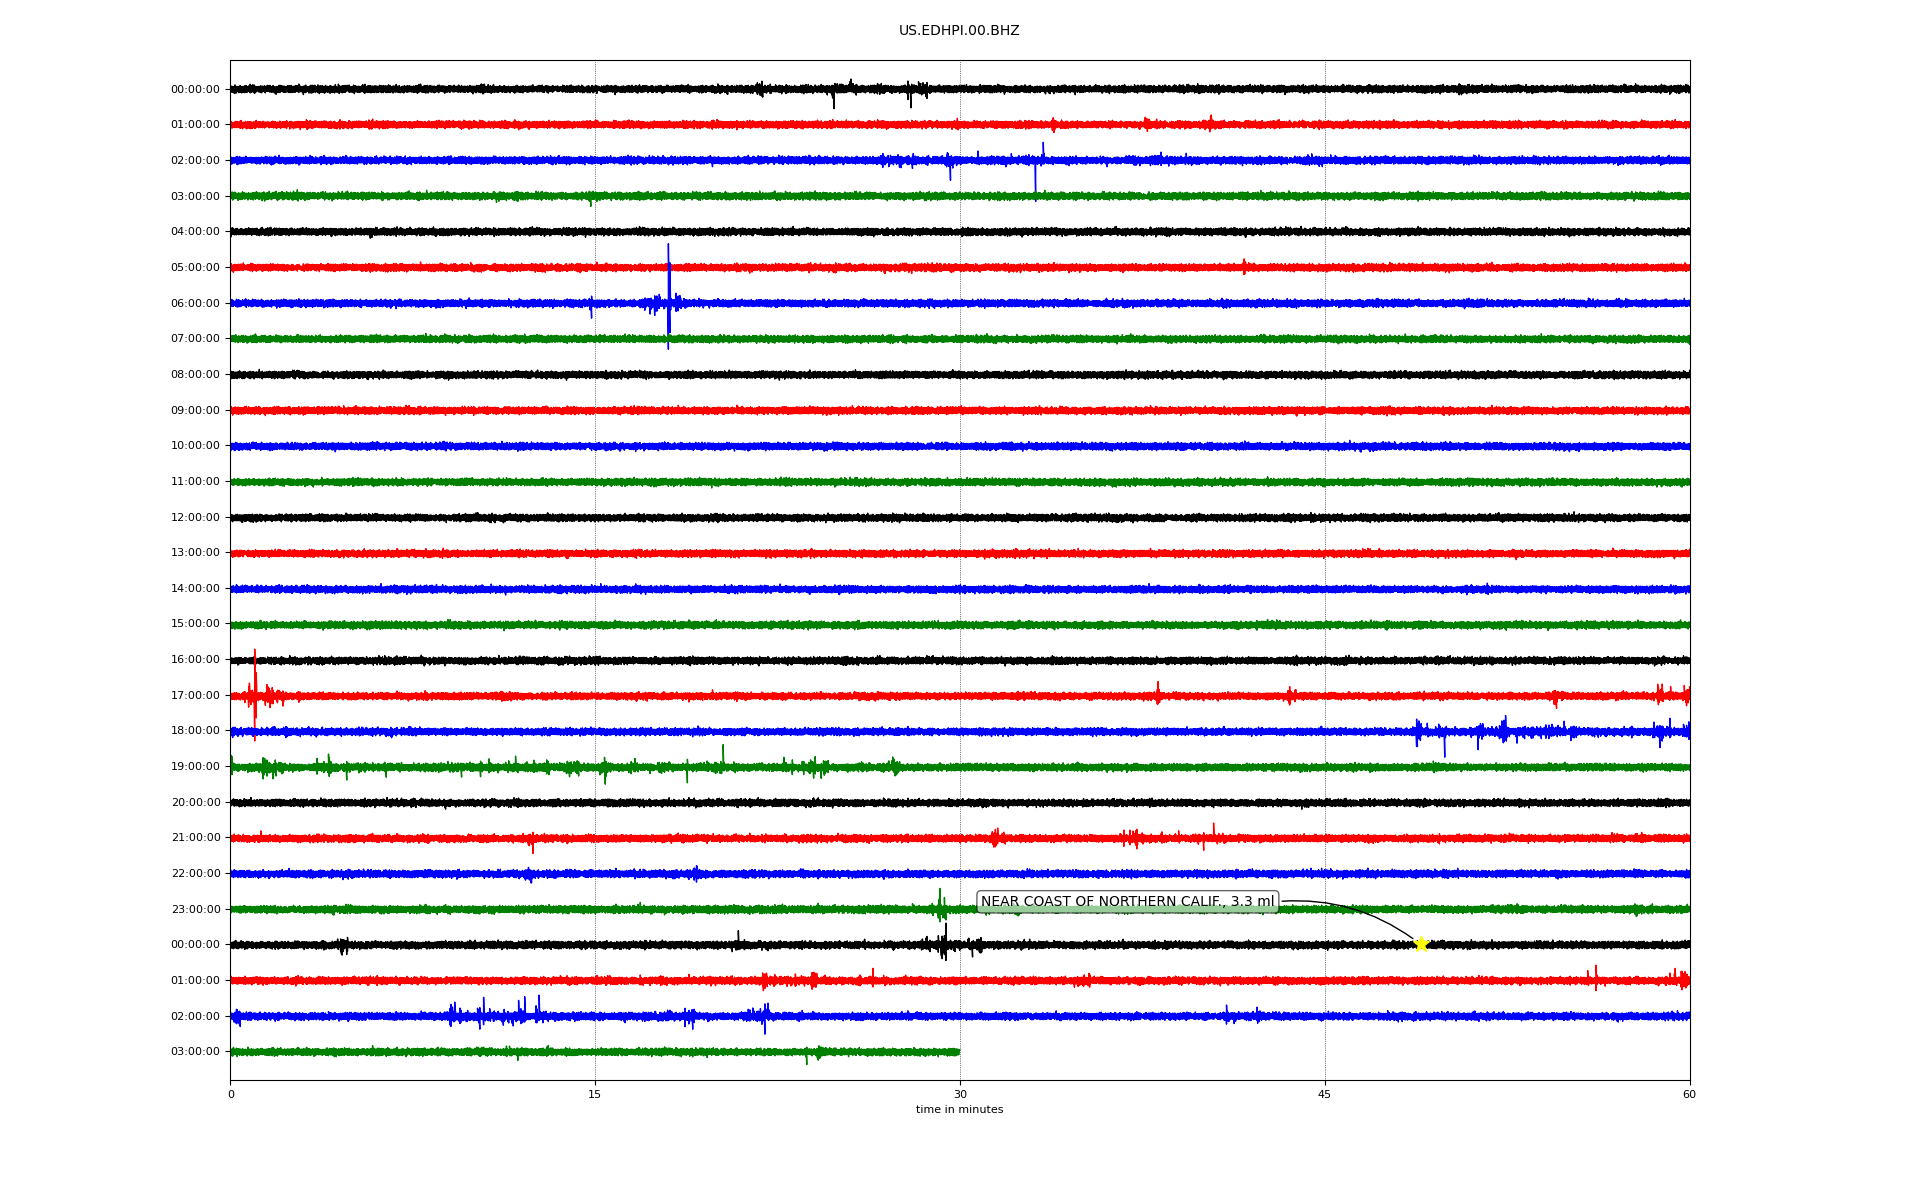The width and height of the screenshot is (1920, 1200).
Task: Click the last 03:00:00 row label at bottom
Action: [195, 1052]
